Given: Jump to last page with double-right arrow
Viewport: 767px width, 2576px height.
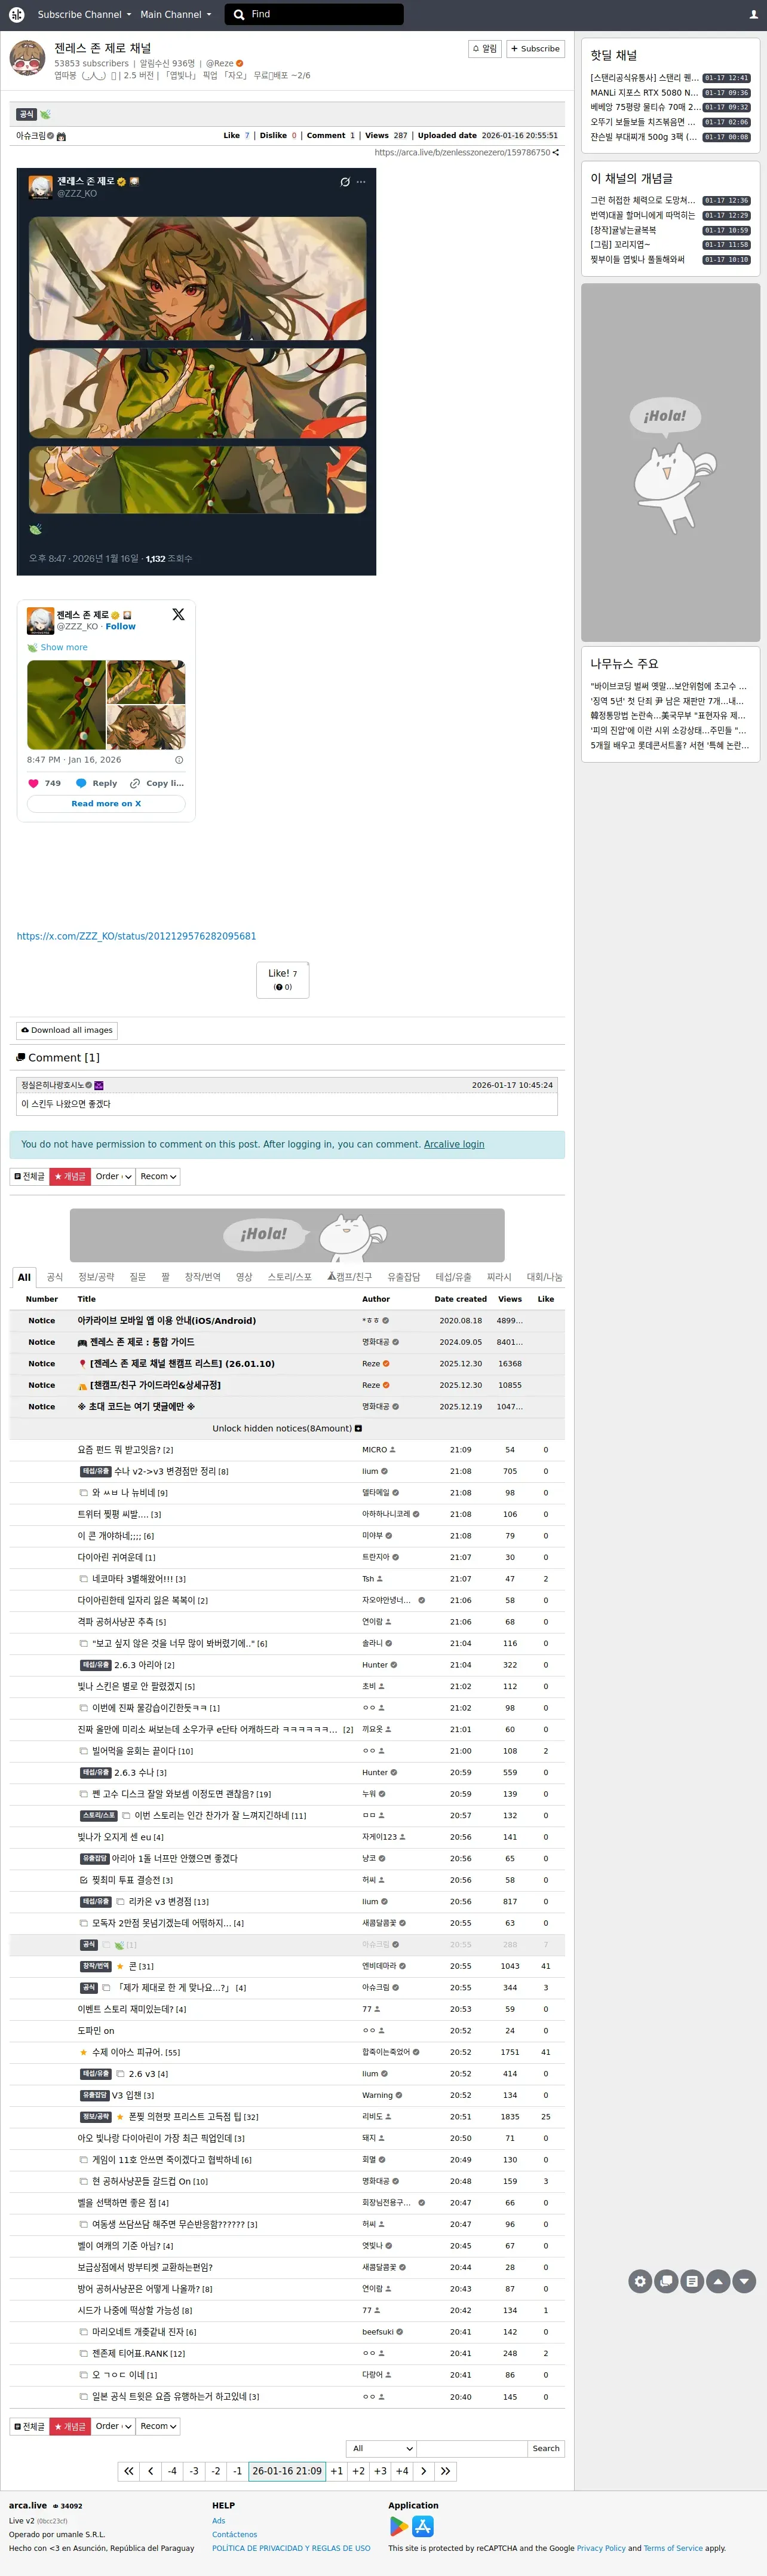Looking at the screenshot, I should coord(446,2471).
